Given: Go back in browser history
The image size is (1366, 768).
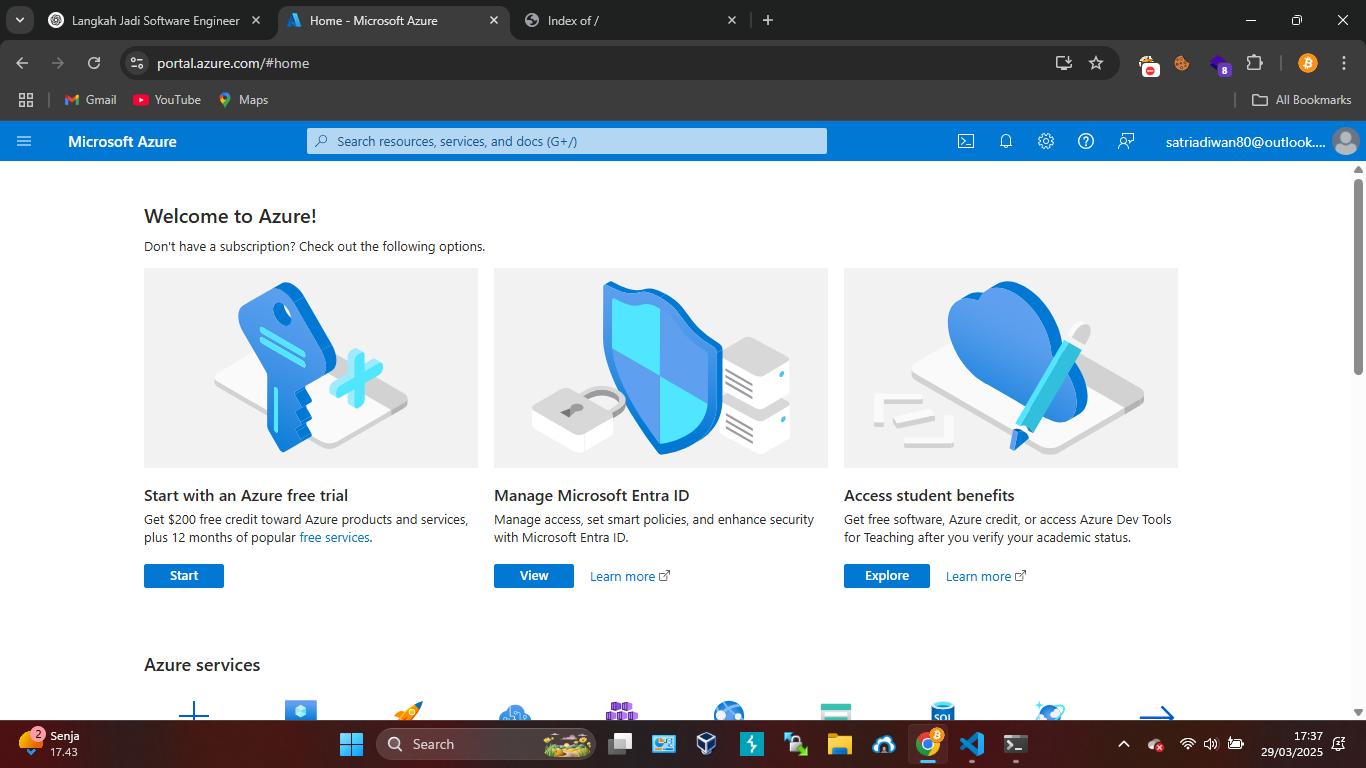Looking at the screenshot, I should tap(22, 63).
